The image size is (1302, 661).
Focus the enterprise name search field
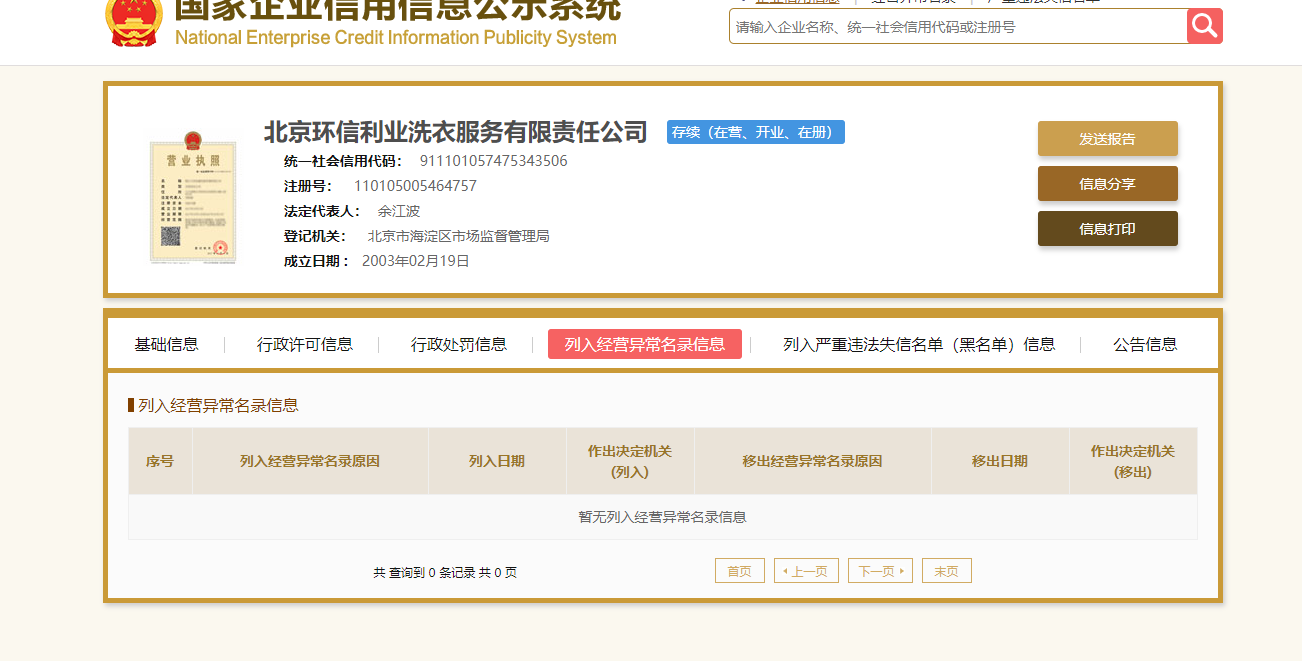[x=958, y=27]
